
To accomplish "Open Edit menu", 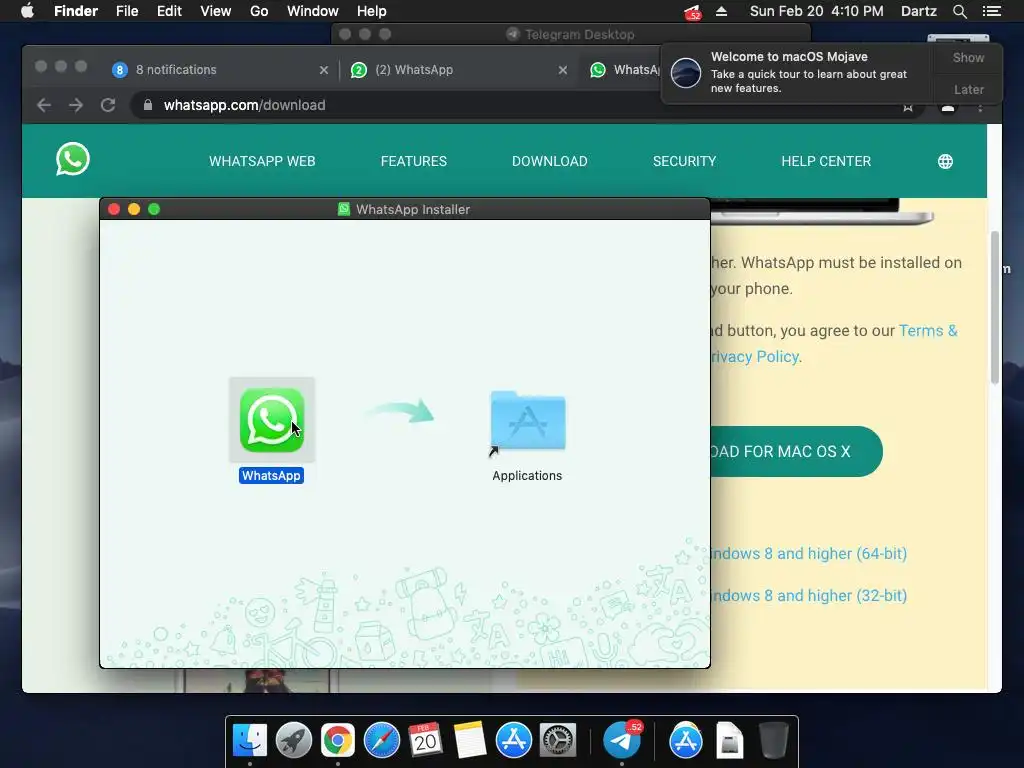I will (169, 11).
